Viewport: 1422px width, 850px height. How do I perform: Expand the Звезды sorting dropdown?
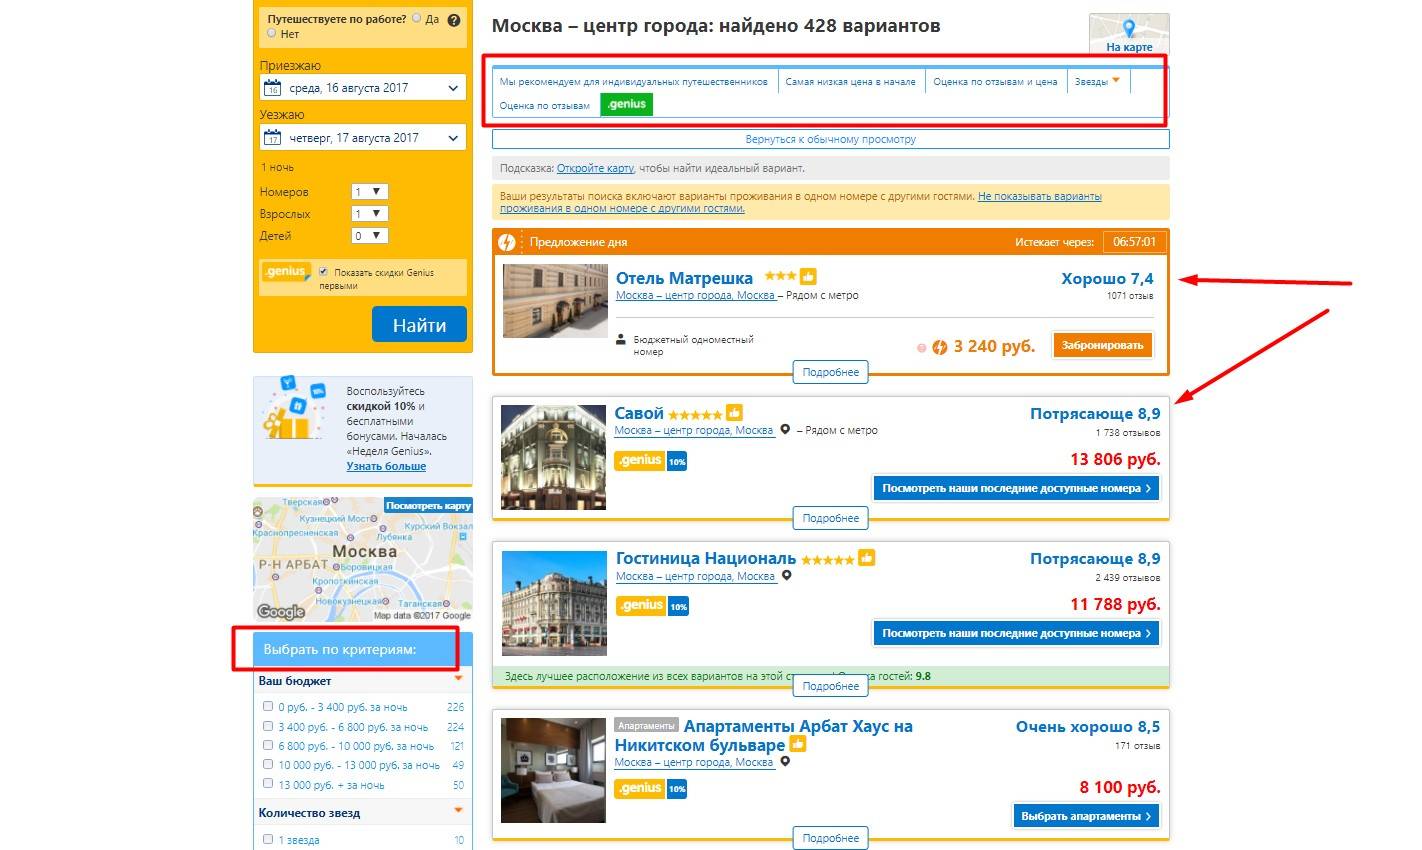tap(1097, 82)
